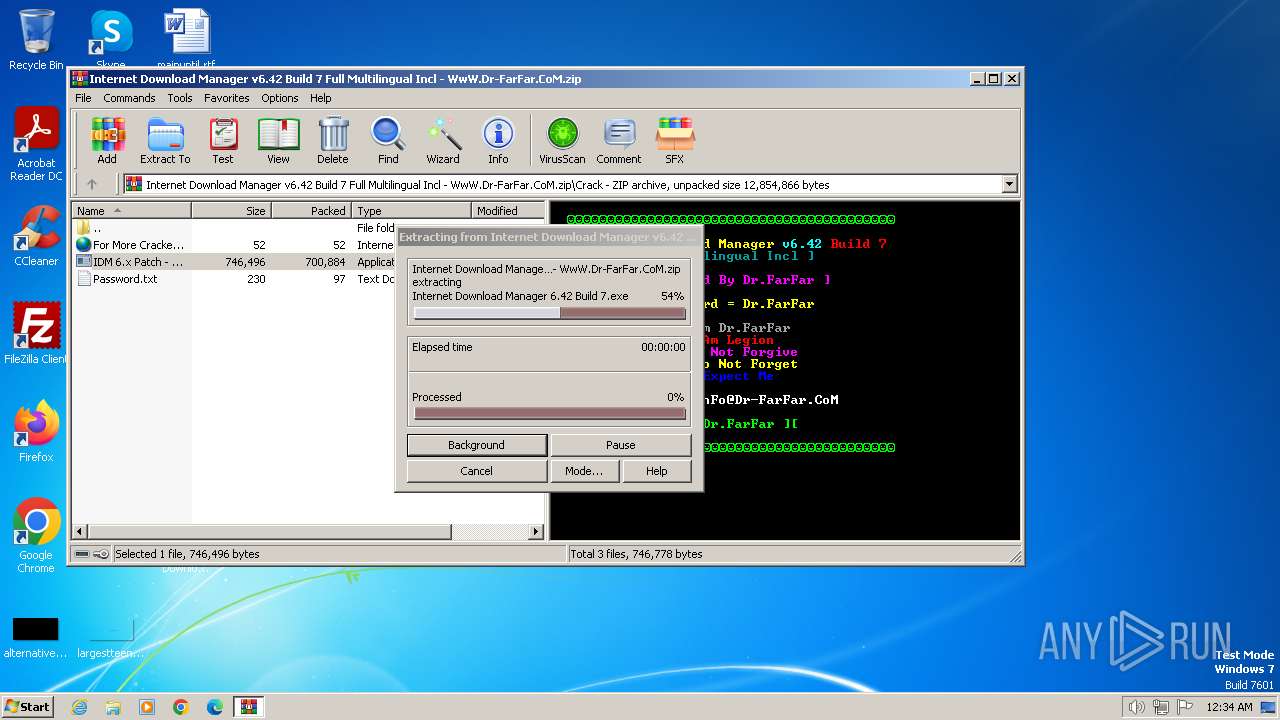The width and height of the screenshot is (1280, 720).
Task: Open FileZilla Client desktop icon
Action: tap(36, 333)
